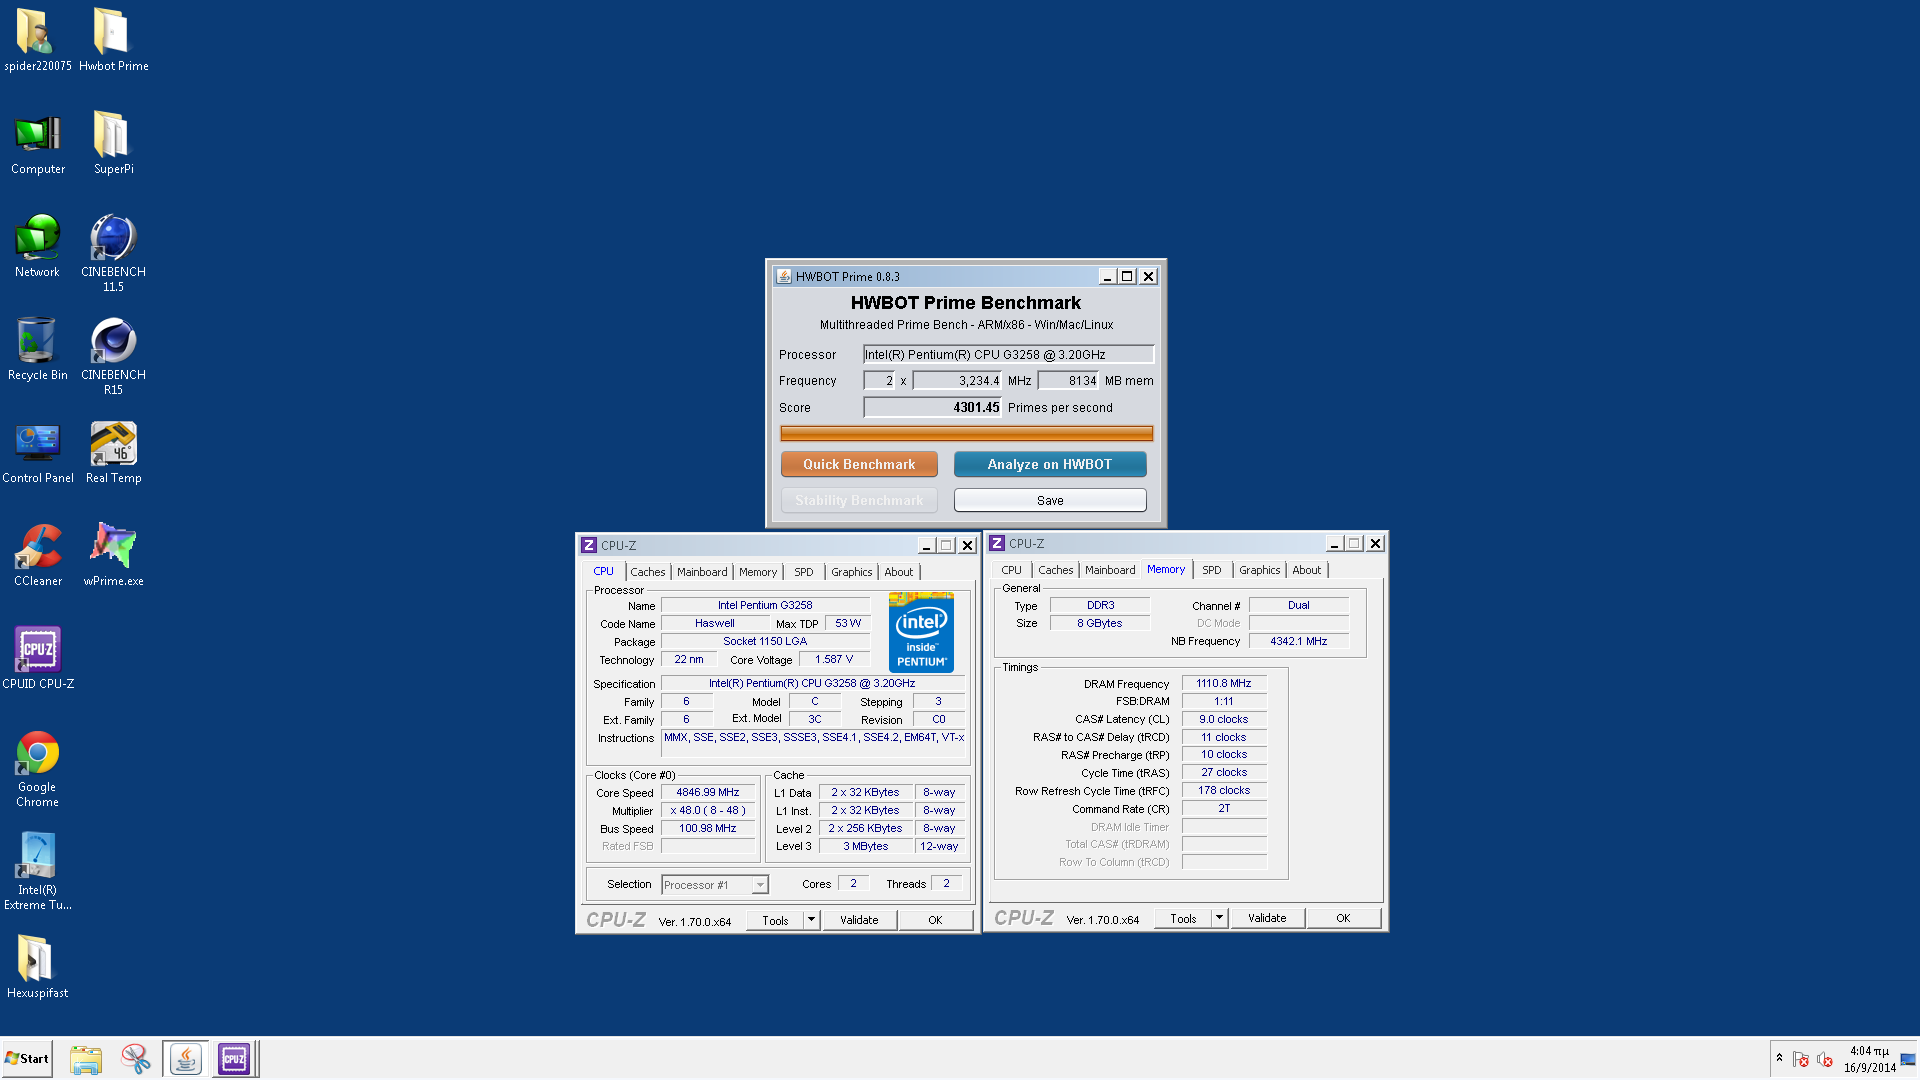Click OK in the left CPU-Z window
Image resolution: width=1920 pixels, height=1080 pixels.
coord(935,920)
